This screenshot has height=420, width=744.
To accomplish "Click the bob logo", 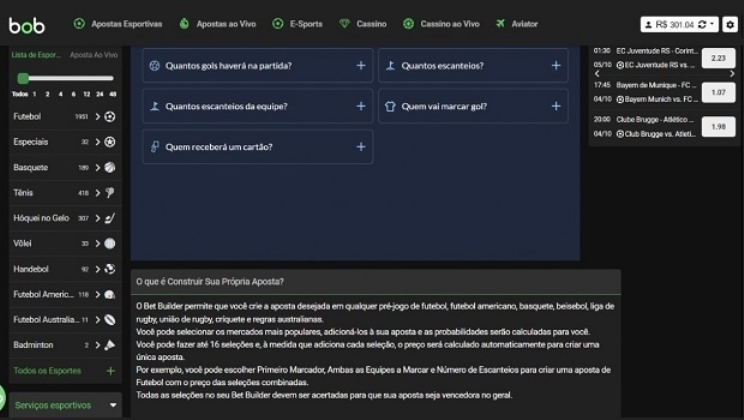I will tap(27, 24).
